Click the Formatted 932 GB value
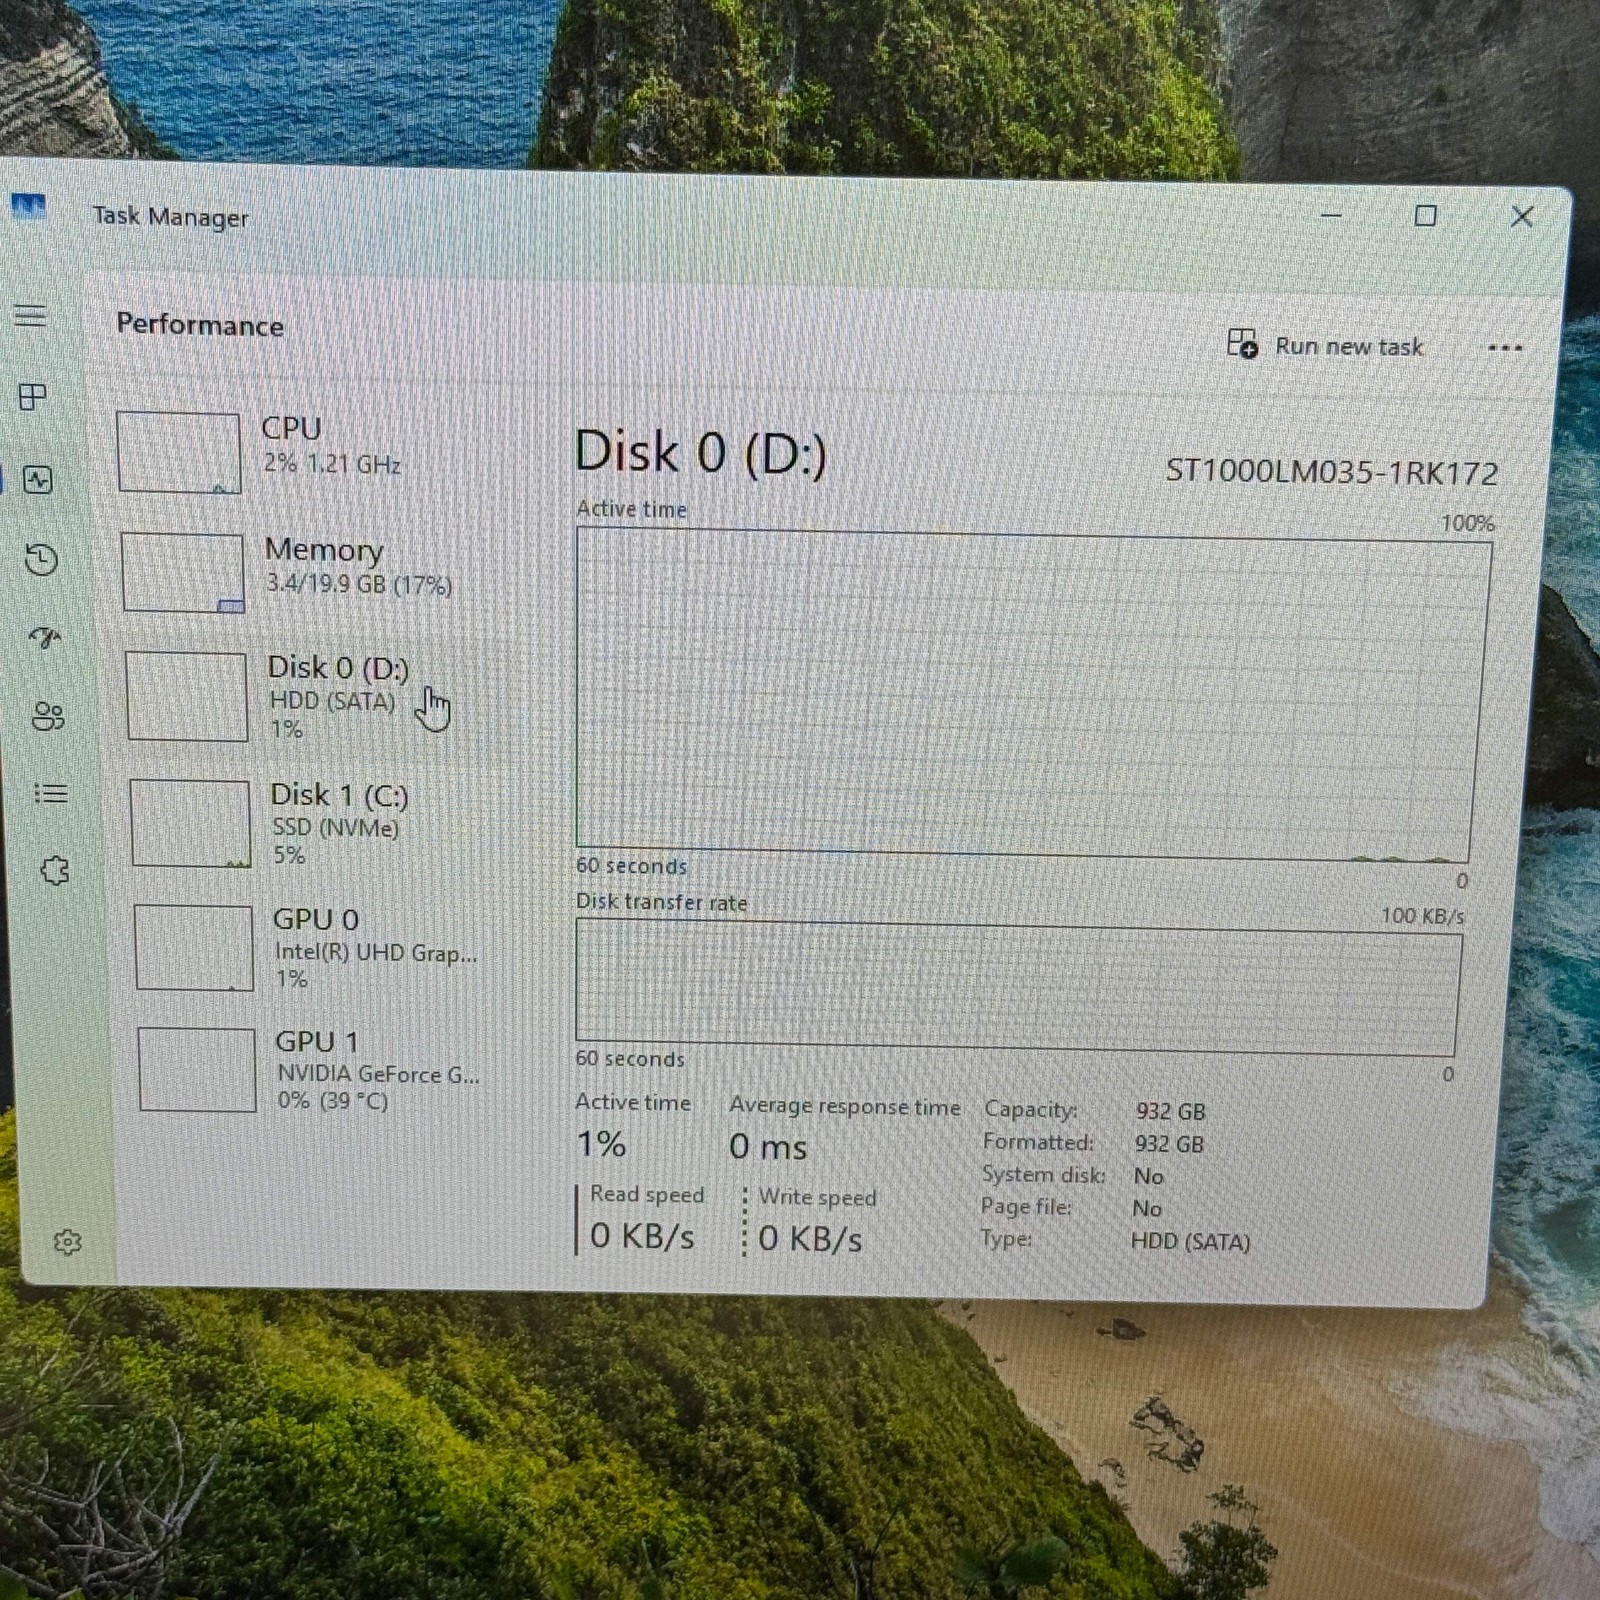Screen dimensions: 1600x1600 click(x=1169, y=1144)
